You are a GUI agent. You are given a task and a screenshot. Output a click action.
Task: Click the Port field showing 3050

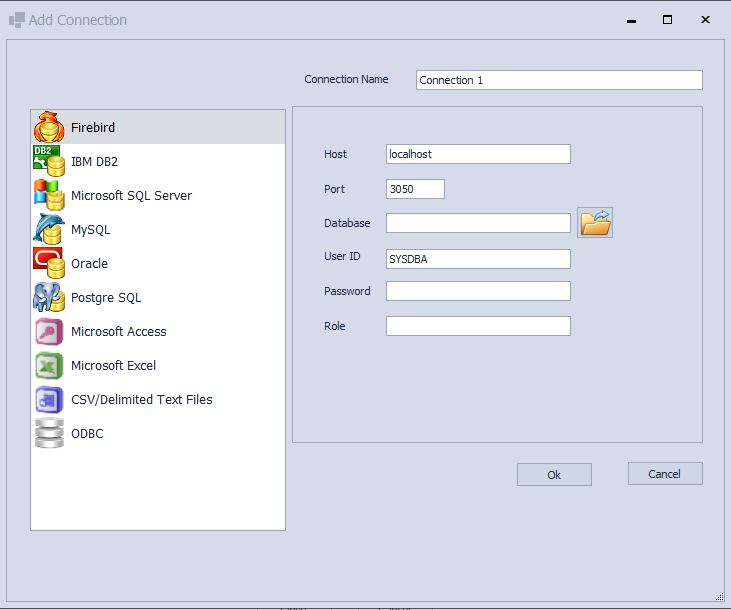(415, 189)
